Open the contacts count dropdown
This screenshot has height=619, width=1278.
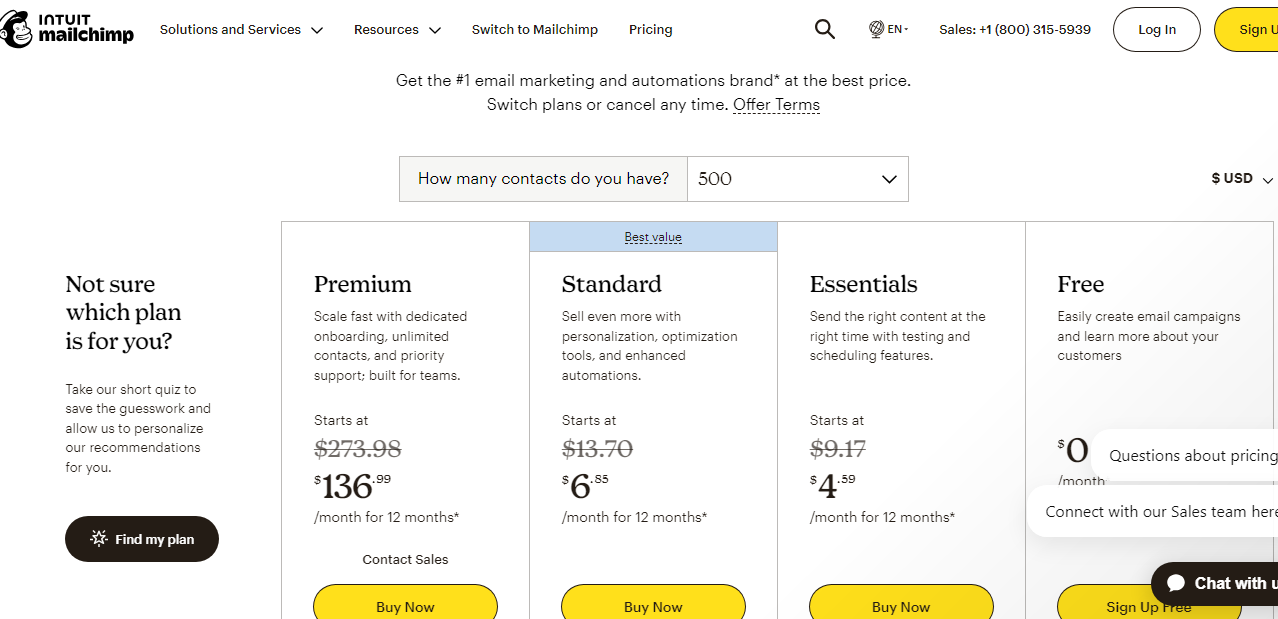(x=797, y=179)
